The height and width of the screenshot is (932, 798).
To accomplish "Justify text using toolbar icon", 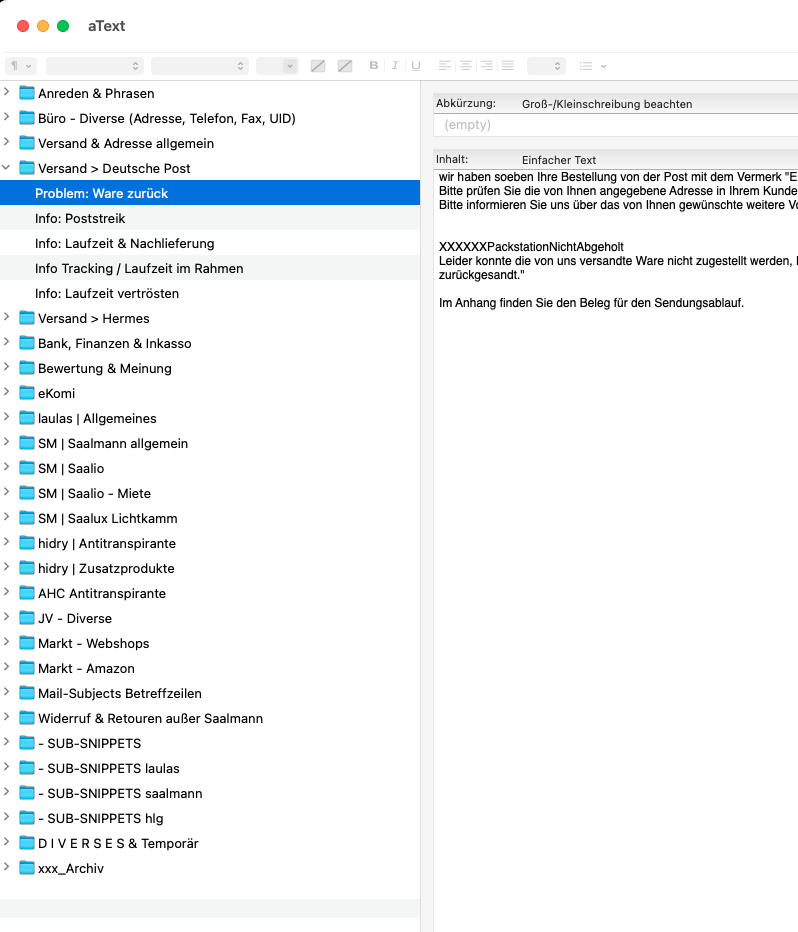I will point(508,66).
